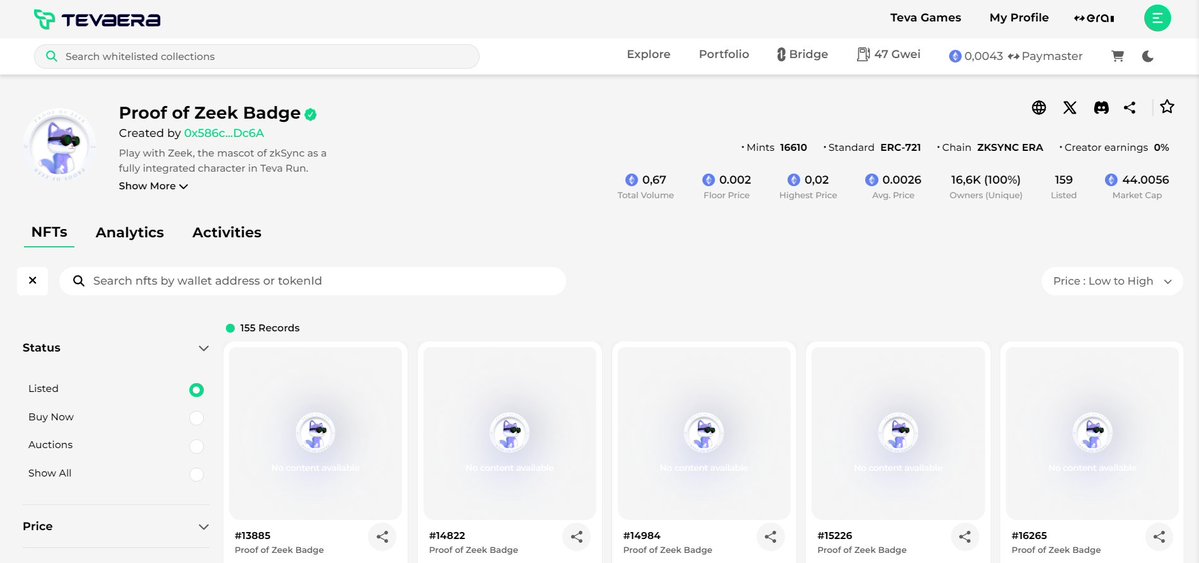1199x563 pixels.
Task: Open the Price: Low to High sort dropdown
Action: [1112, 281]
